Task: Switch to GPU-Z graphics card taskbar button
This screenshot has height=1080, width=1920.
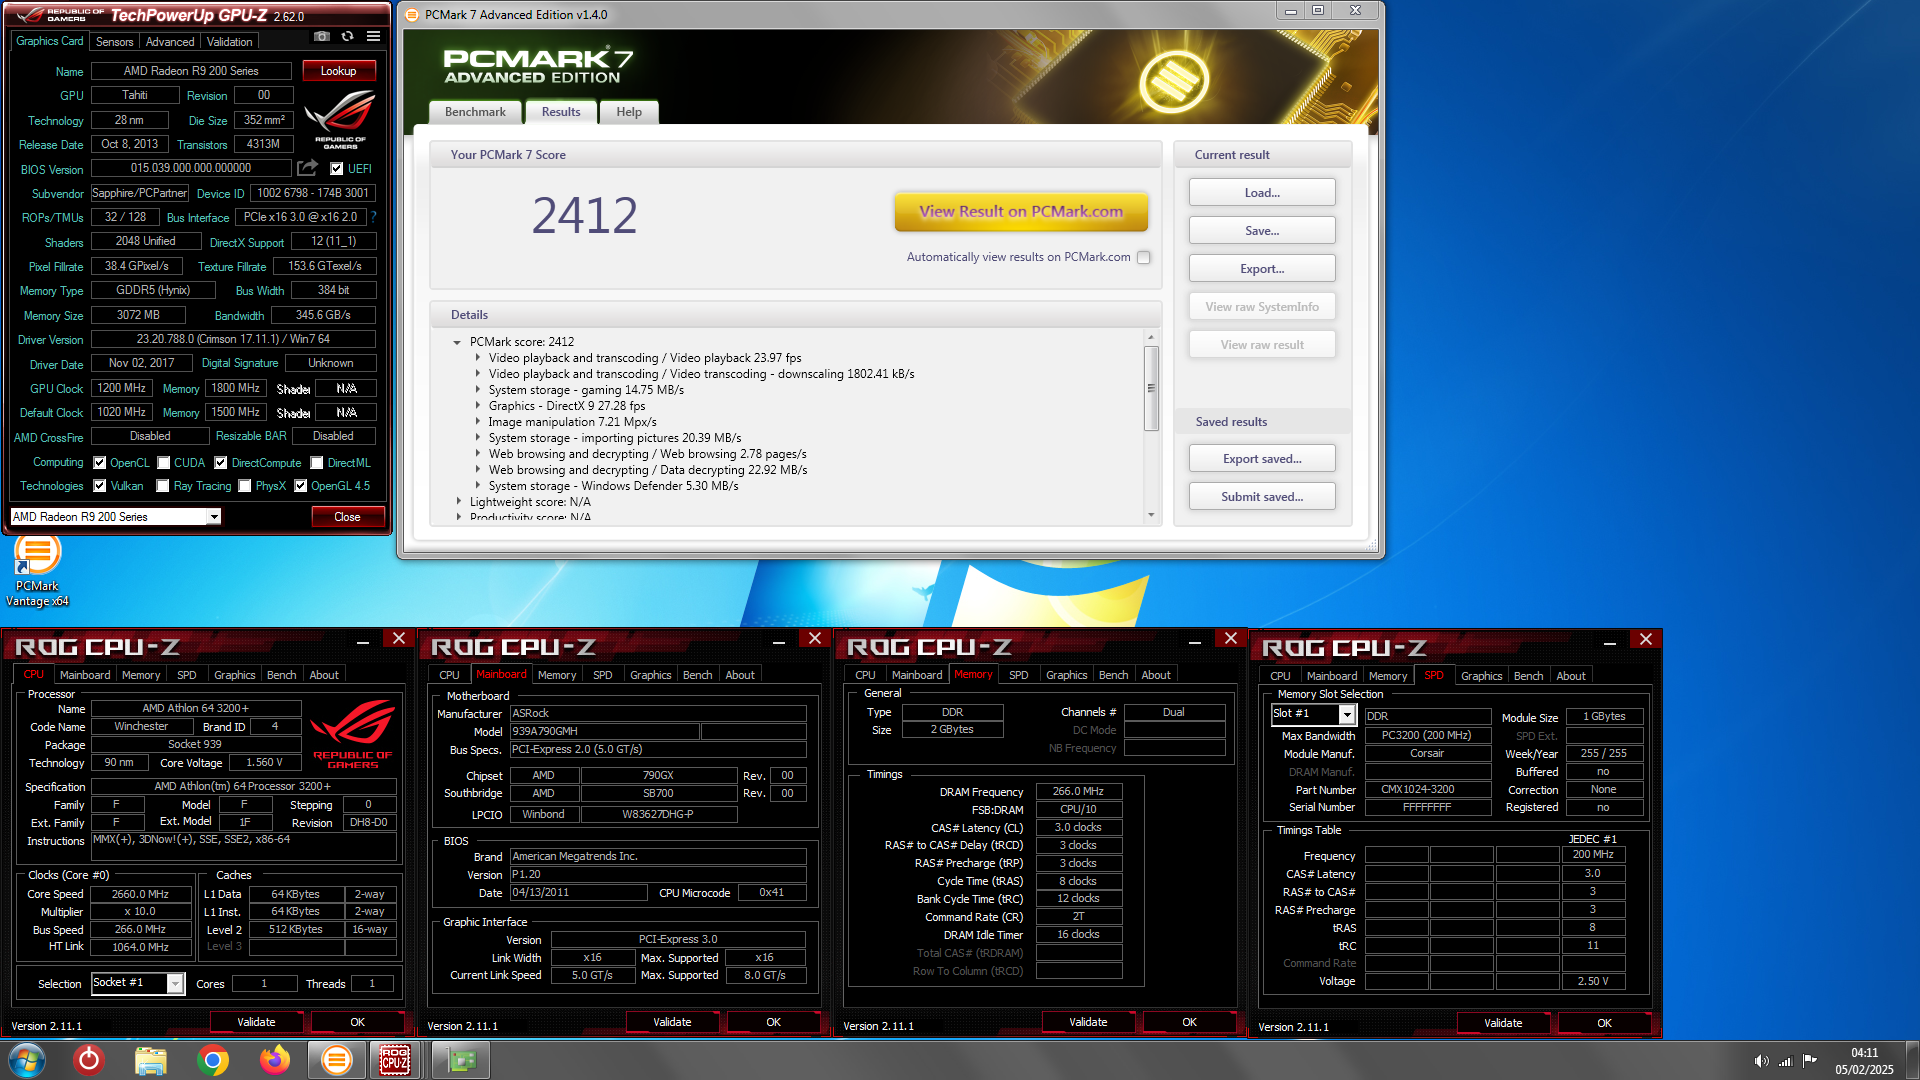Action: (x=461, y=1060)
